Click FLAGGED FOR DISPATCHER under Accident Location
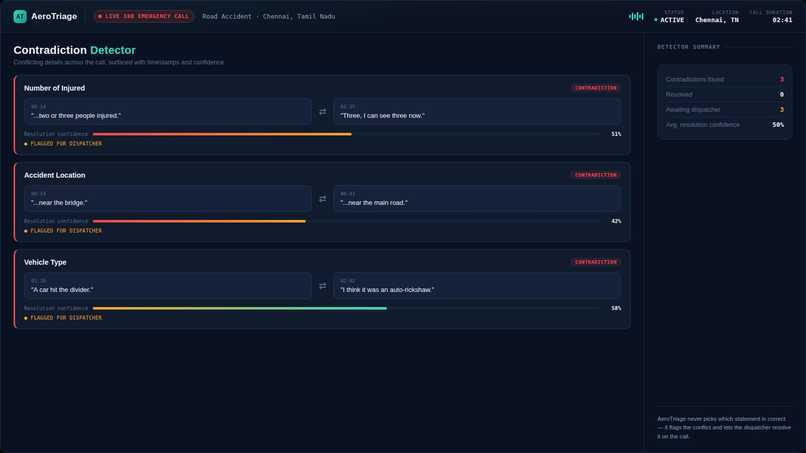 (66, 231)
